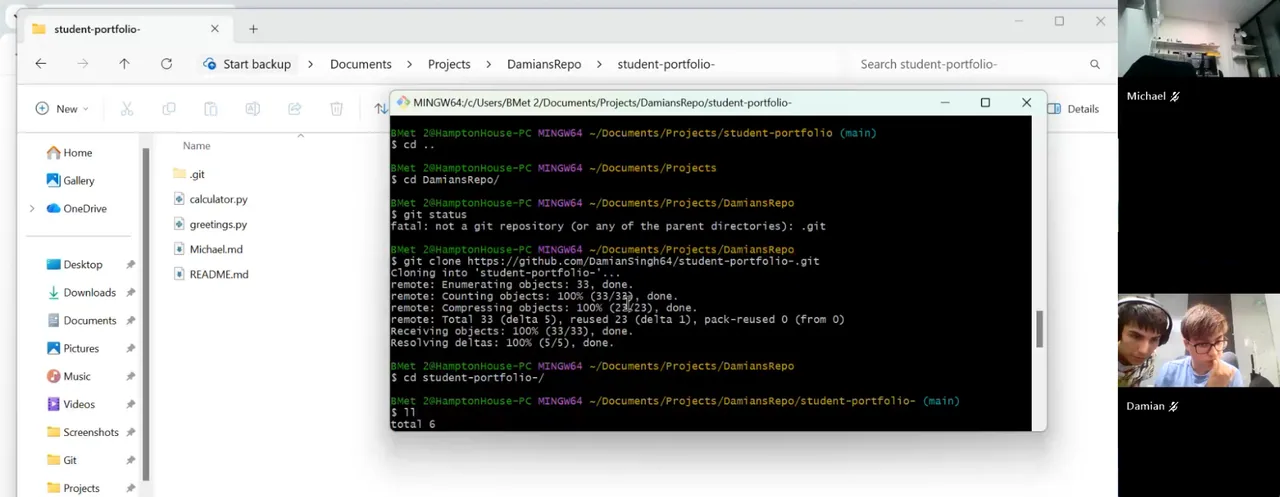Open the Downloads quick access folder
1280x497 pixels.
point(81,293)
